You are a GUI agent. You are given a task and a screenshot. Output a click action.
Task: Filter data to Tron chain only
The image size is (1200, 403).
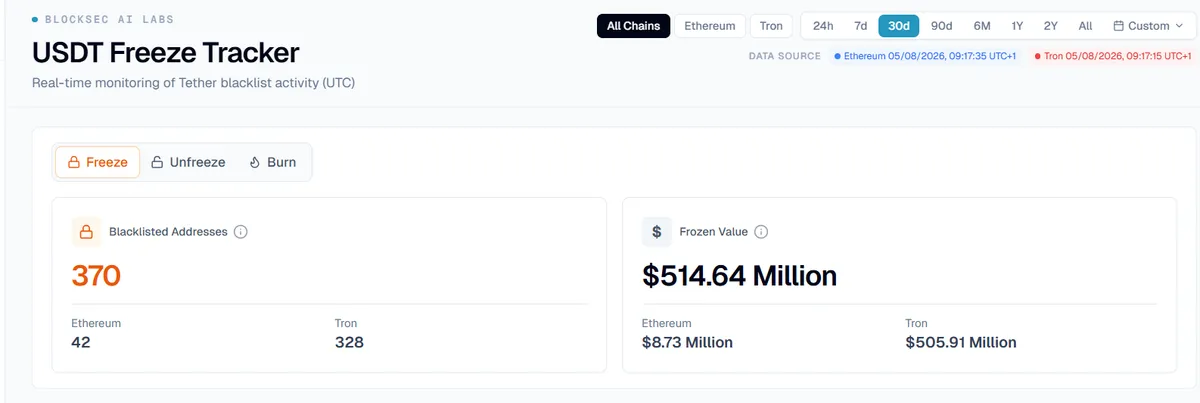pos(771,26)
